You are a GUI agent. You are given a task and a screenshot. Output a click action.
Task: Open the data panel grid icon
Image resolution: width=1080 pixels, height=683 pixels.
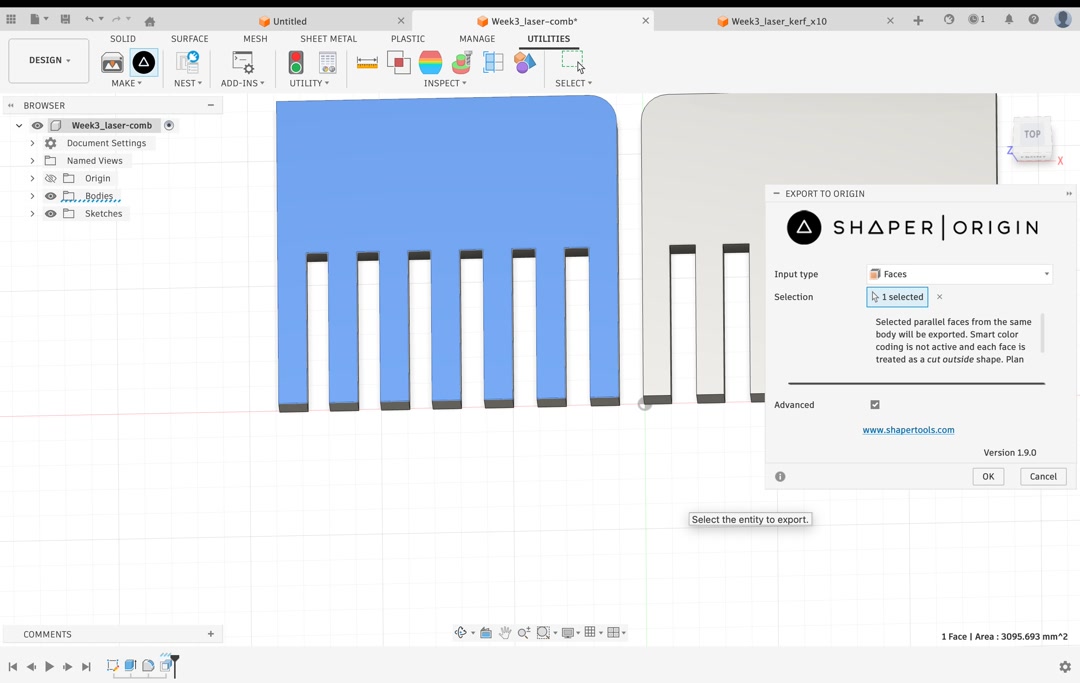coord(11,20)
